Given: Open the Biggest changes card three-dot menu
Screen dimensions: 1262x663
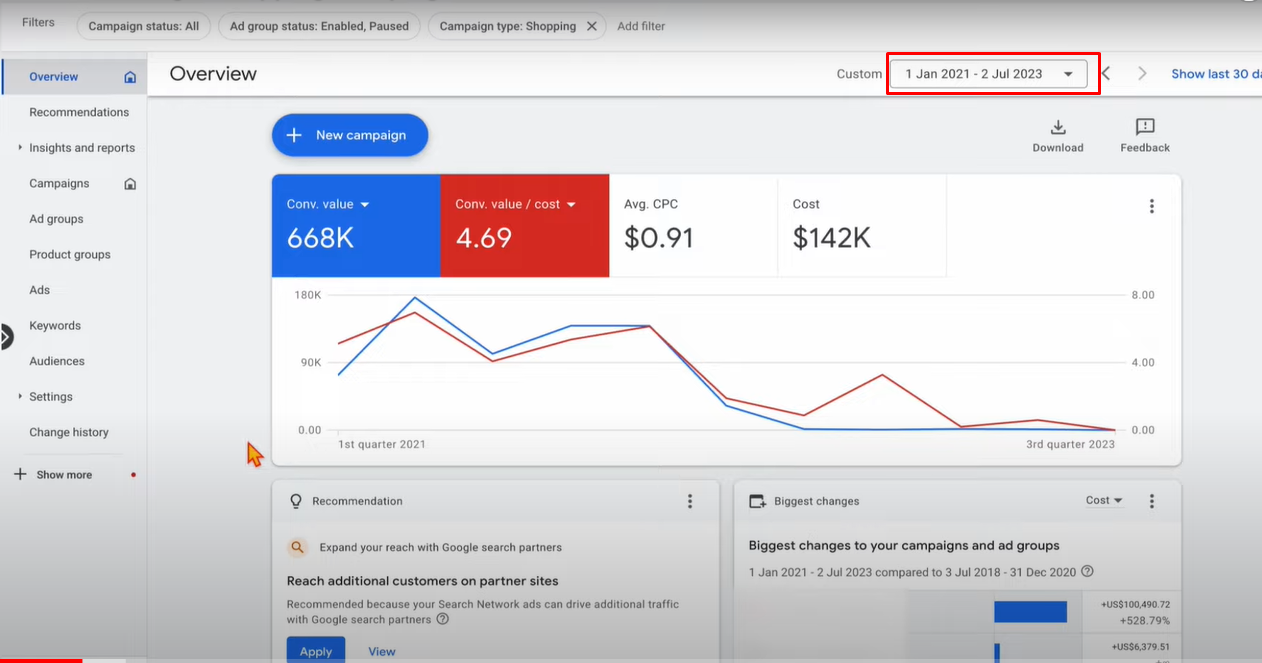Looking at the screenshot, I should (x=1152, y=501).
